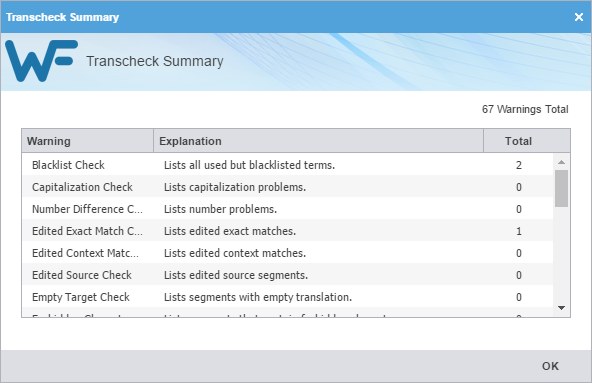Viewport: 592px width, 383px height.
Task: Click the Wordfast WF logo
Action: pyautogui.click(x=41, y=61)
